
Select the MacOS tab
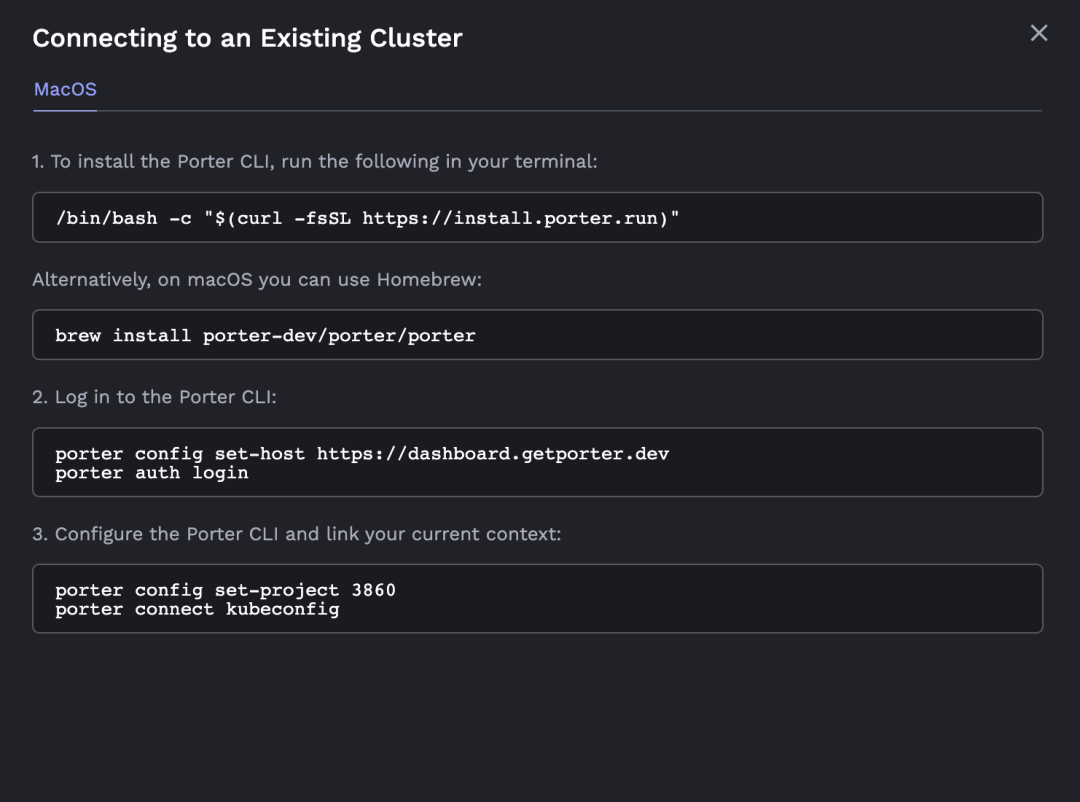coord(65,90)
